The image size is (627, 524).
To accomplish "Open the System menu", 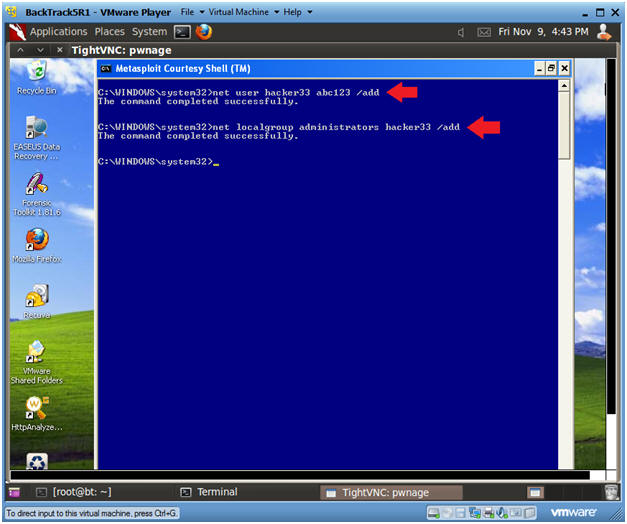I will 149,32.
